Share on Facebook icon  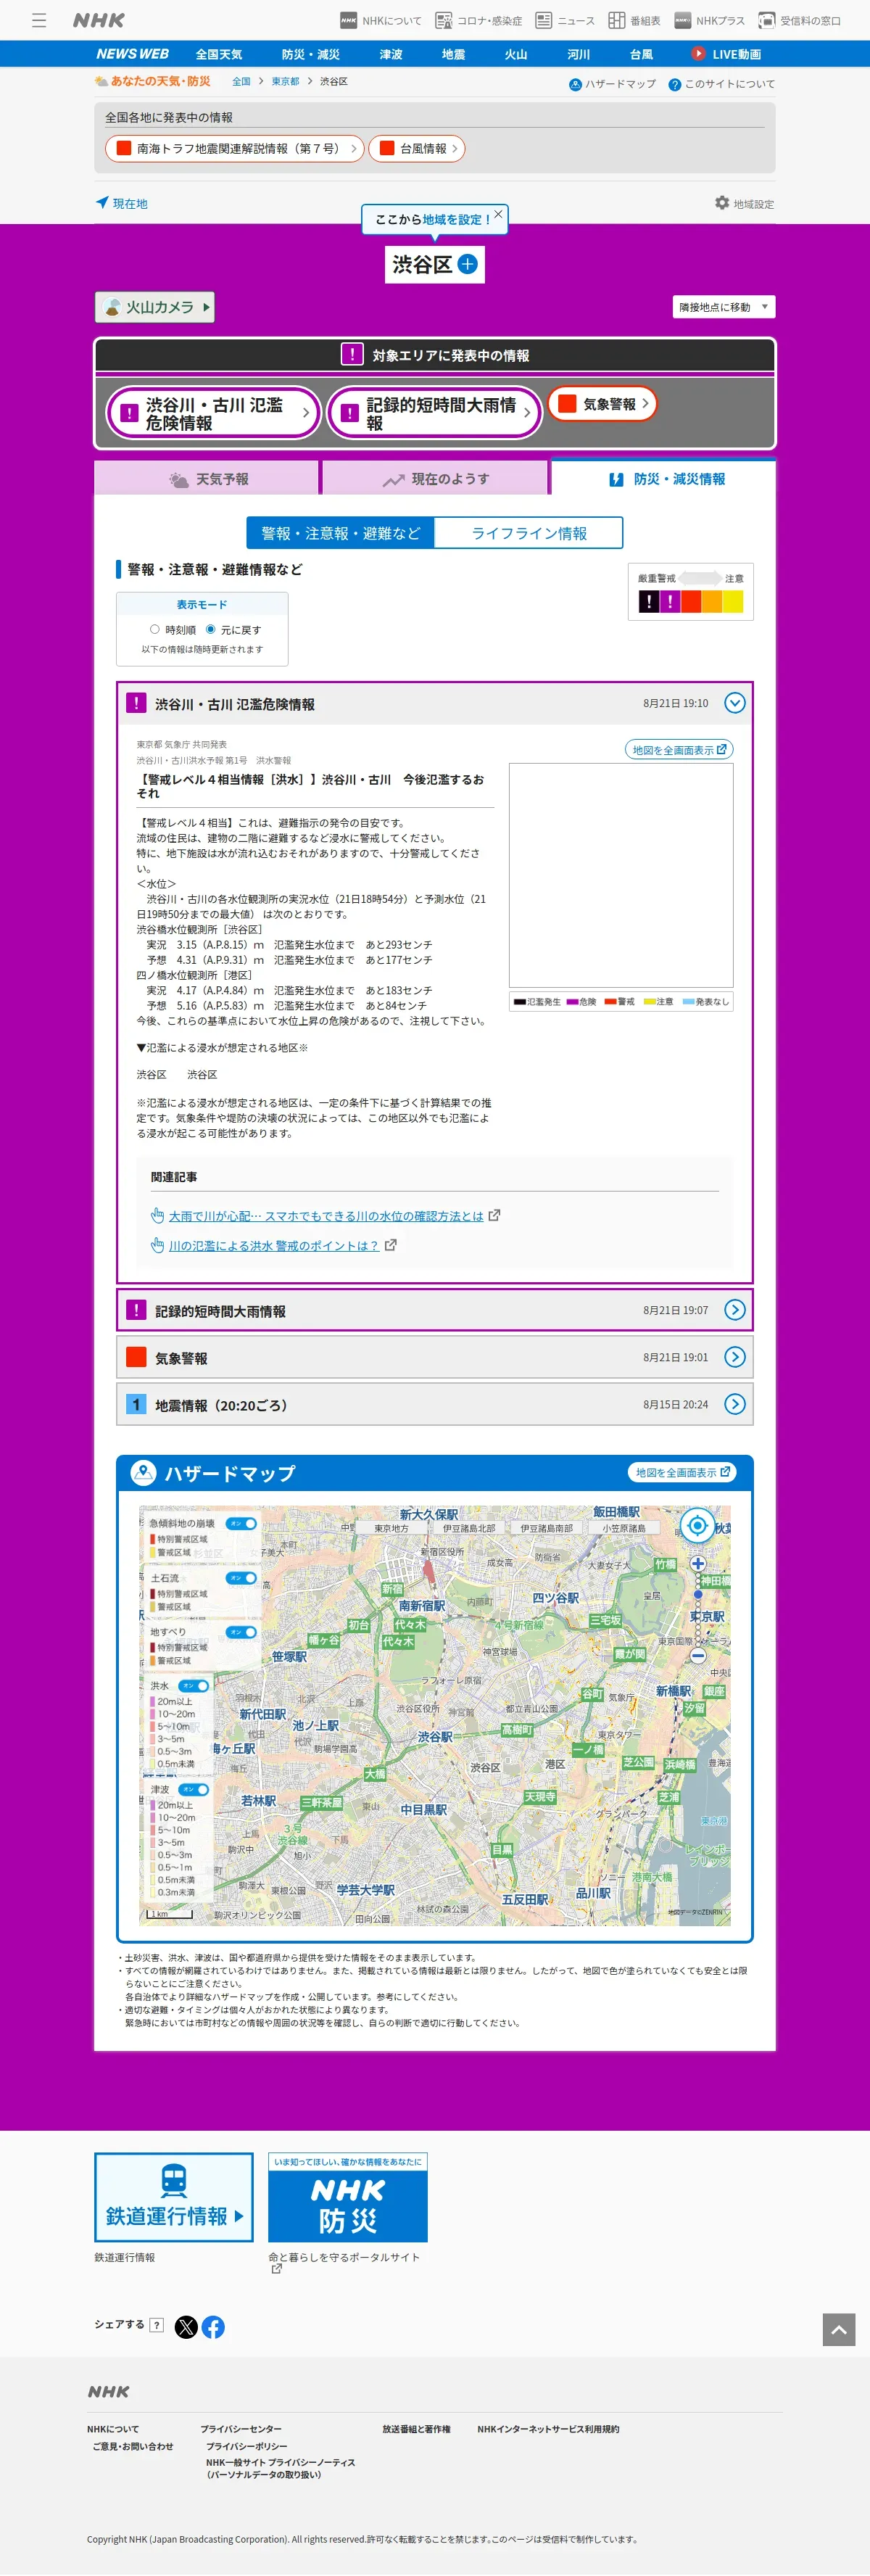click(213, 2327)
